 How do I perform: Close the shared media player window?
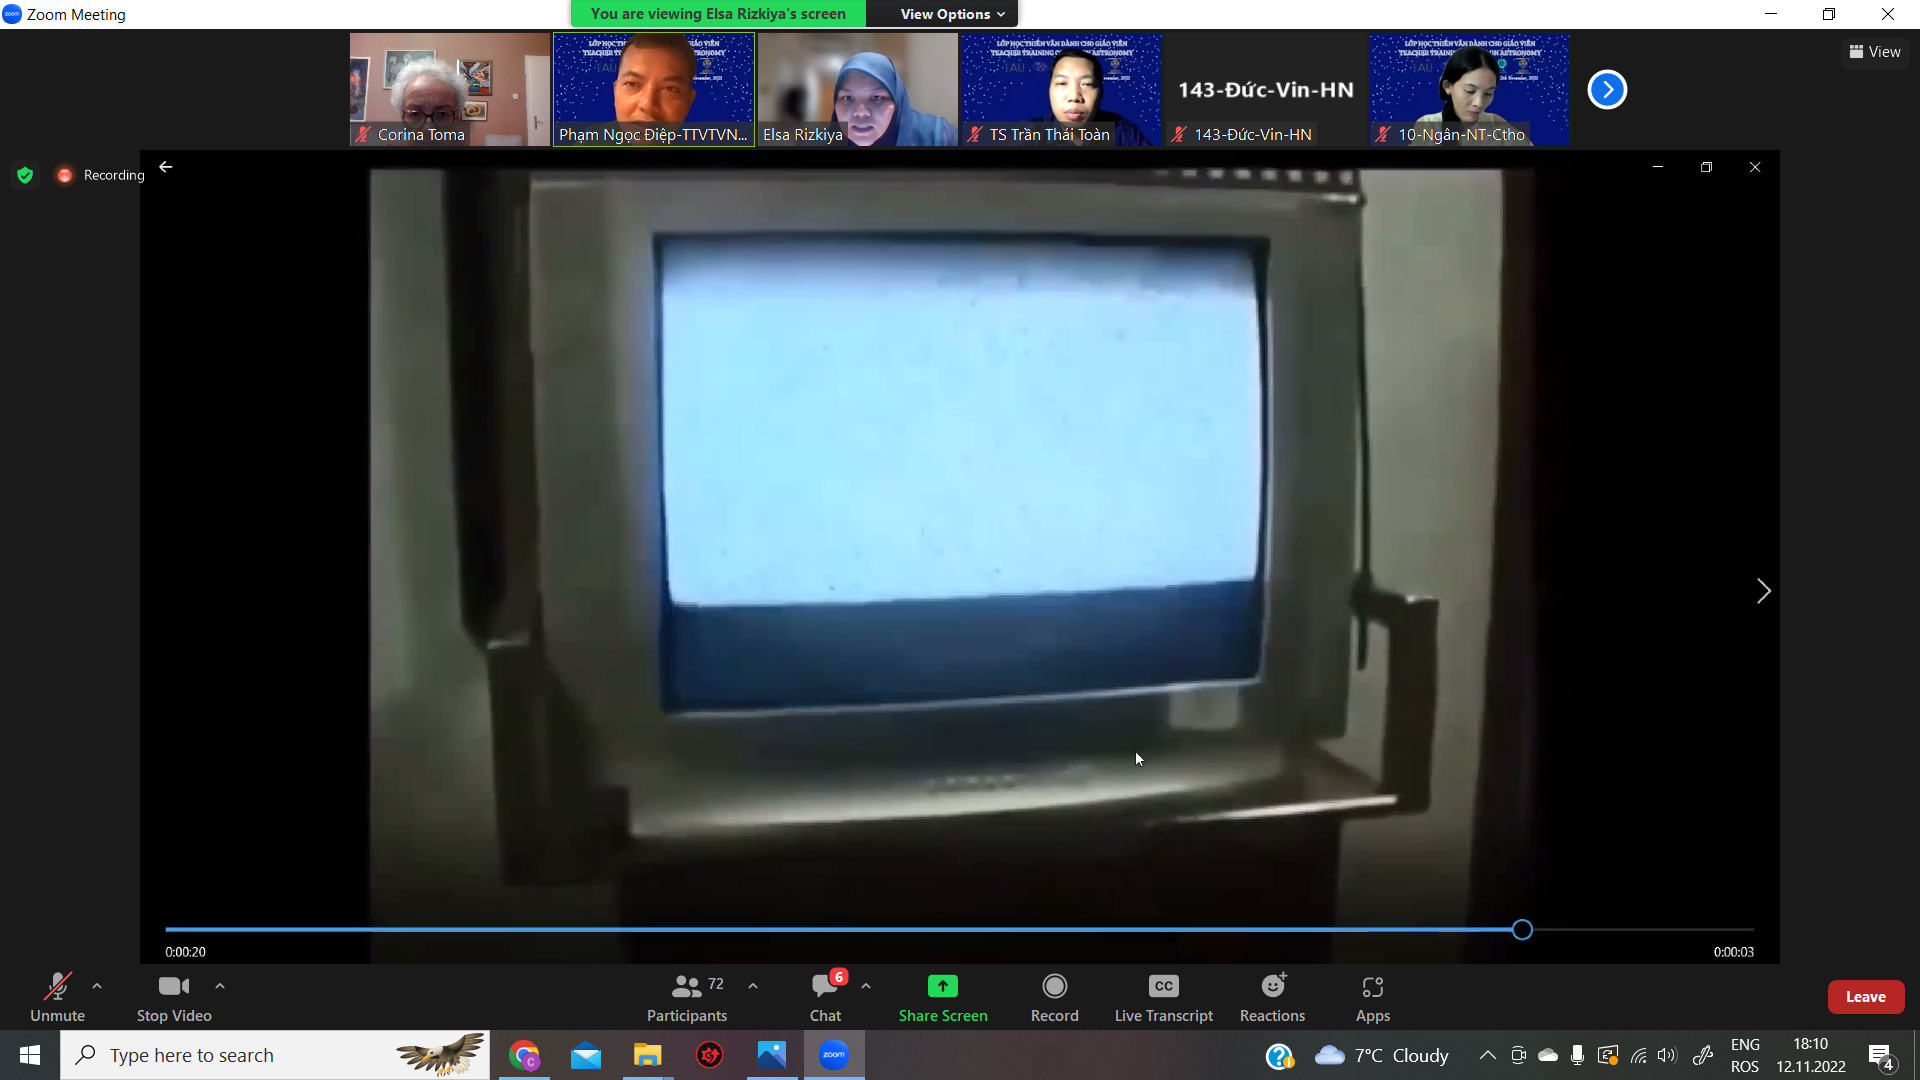(x=1755, y=167)
